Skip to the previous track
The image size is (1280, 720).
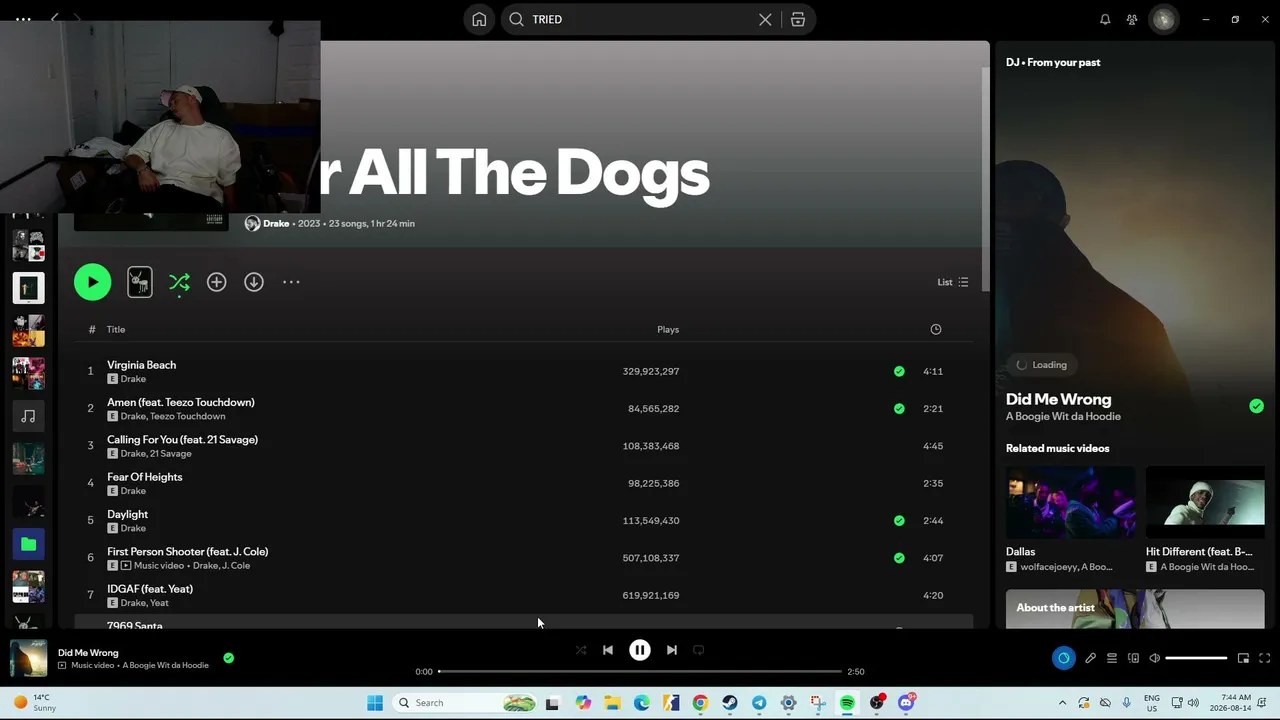608,650
